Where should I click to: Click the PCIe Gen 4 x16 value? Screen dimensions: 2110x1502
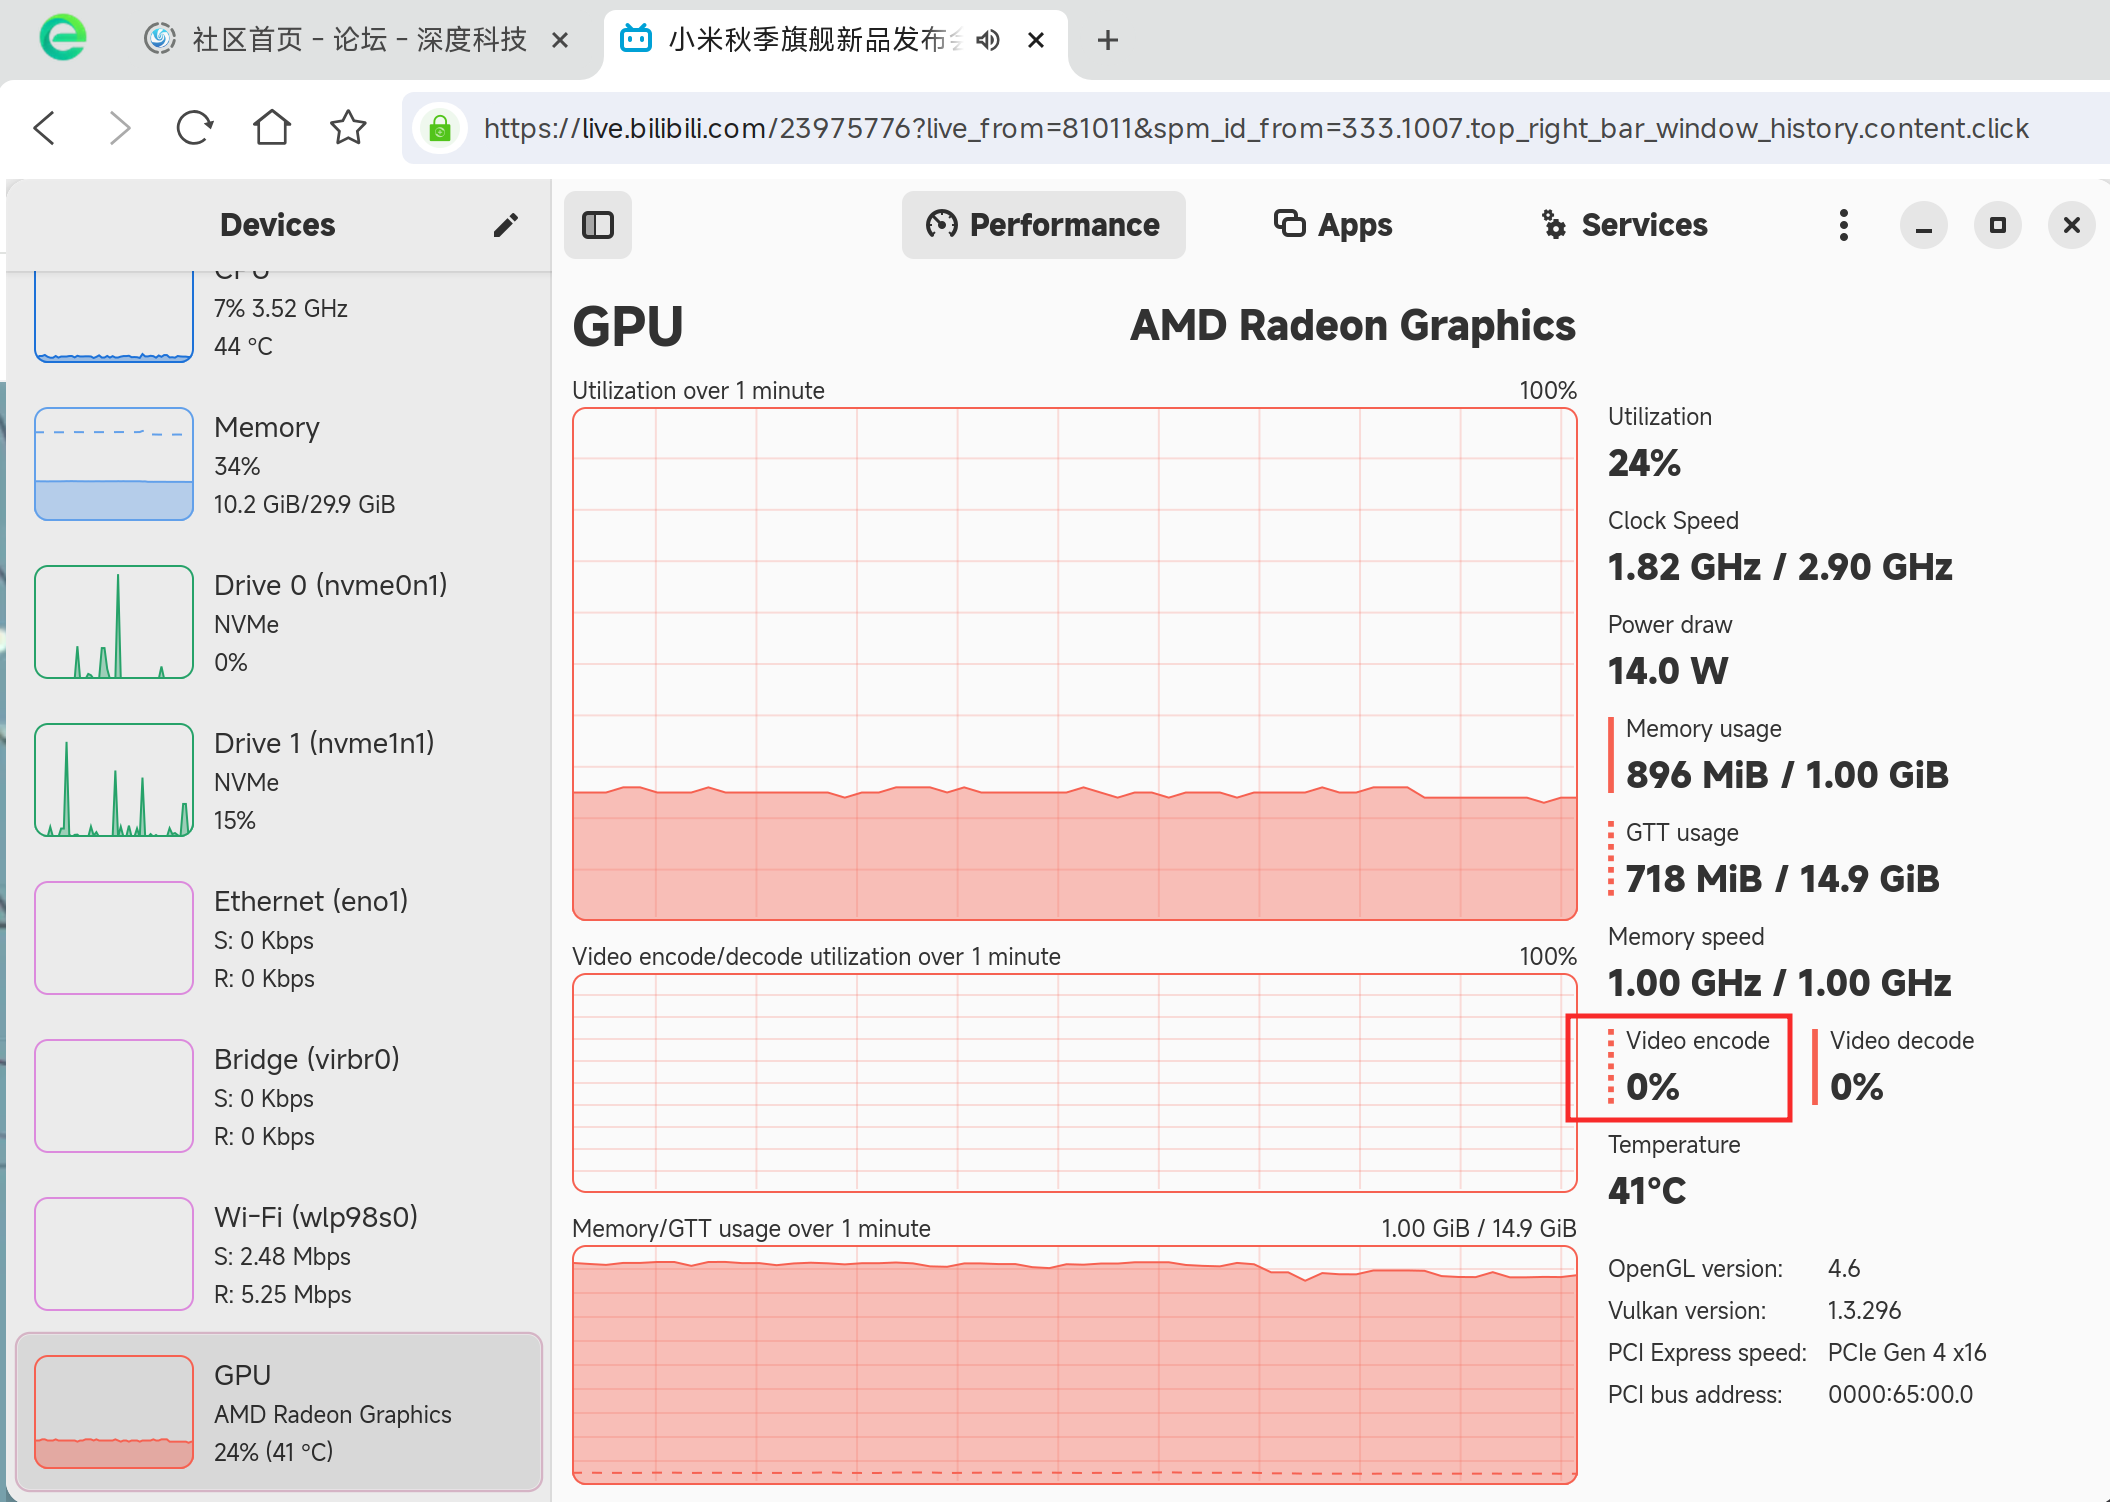click(x=1907, y=1353)
